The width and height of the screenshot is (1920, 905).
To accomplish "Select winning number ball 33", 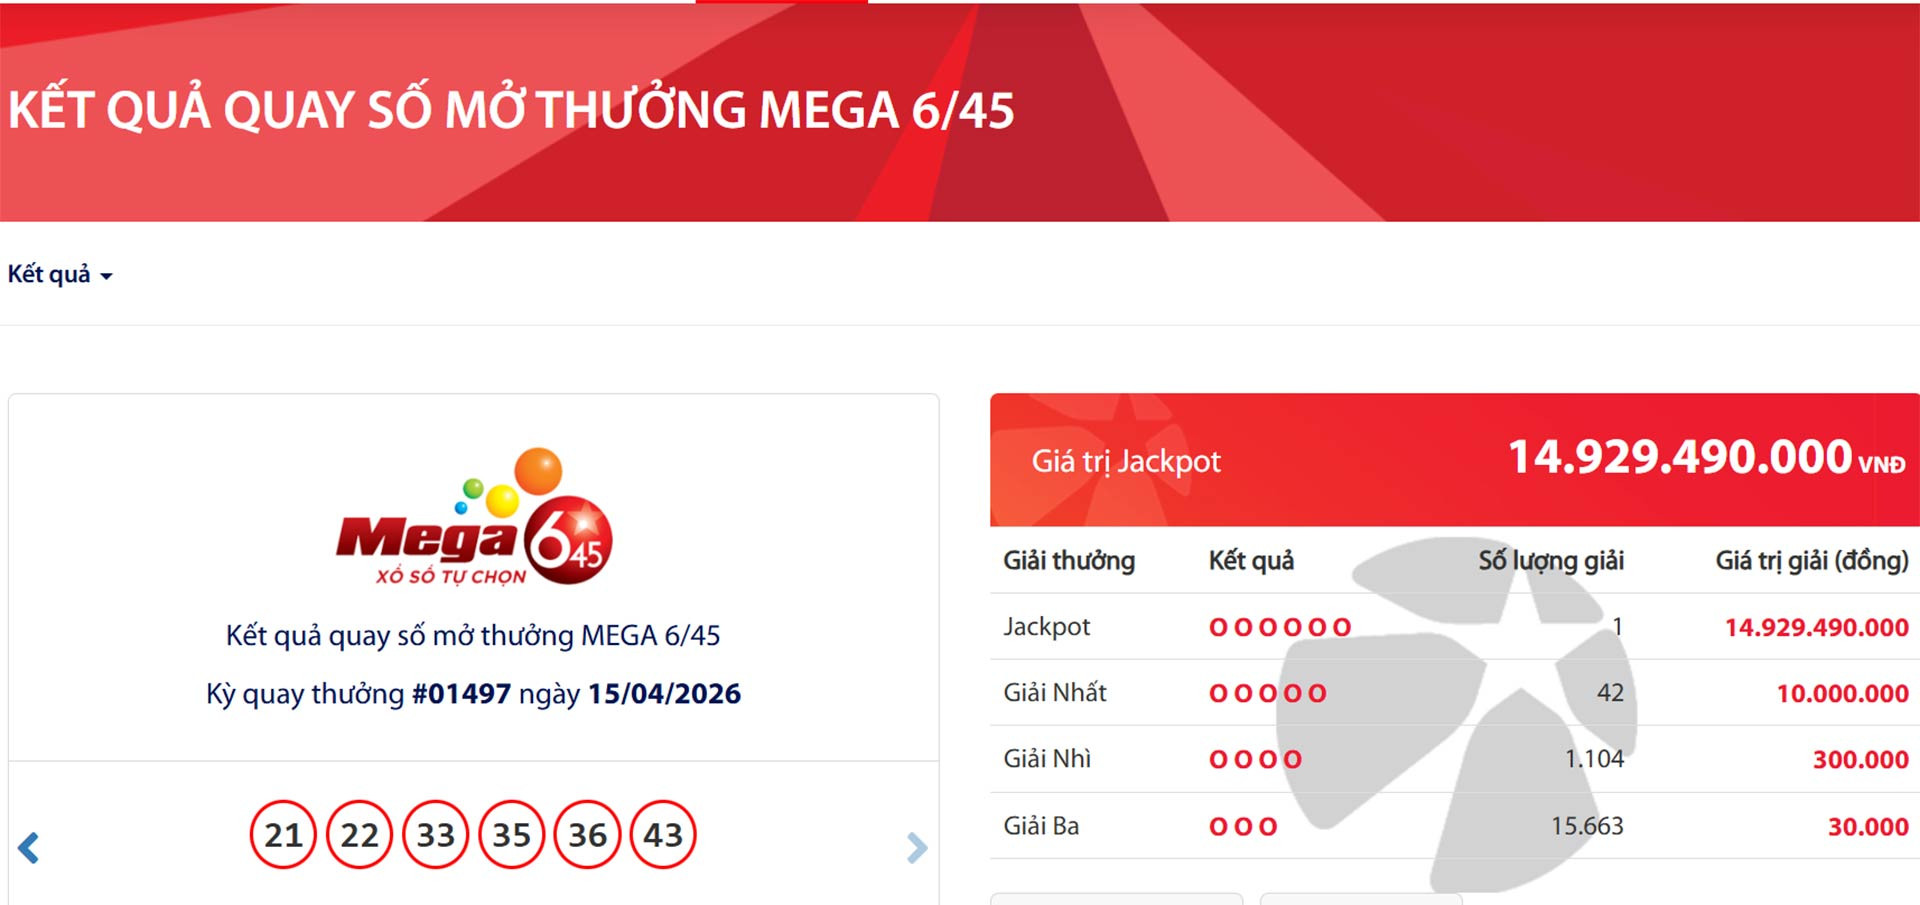I will (435, 834).
